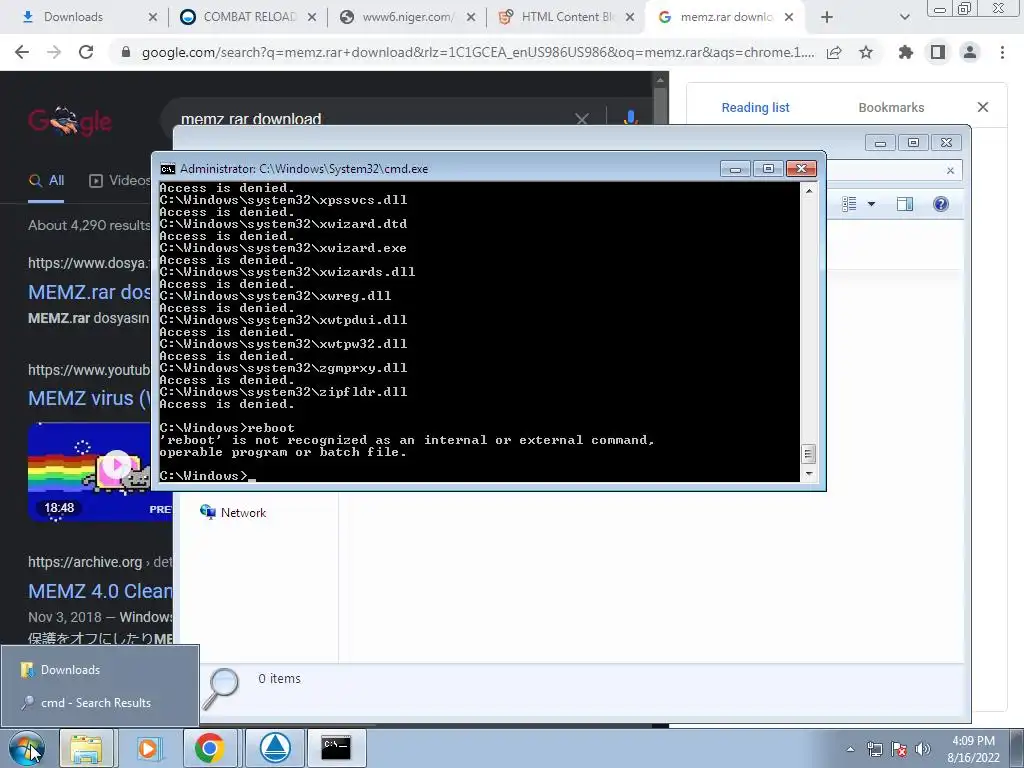Play the Nyan cat video thumbnail
Image resolution: width=1024 pixels, height=768 pixels.
coord(117,464)
